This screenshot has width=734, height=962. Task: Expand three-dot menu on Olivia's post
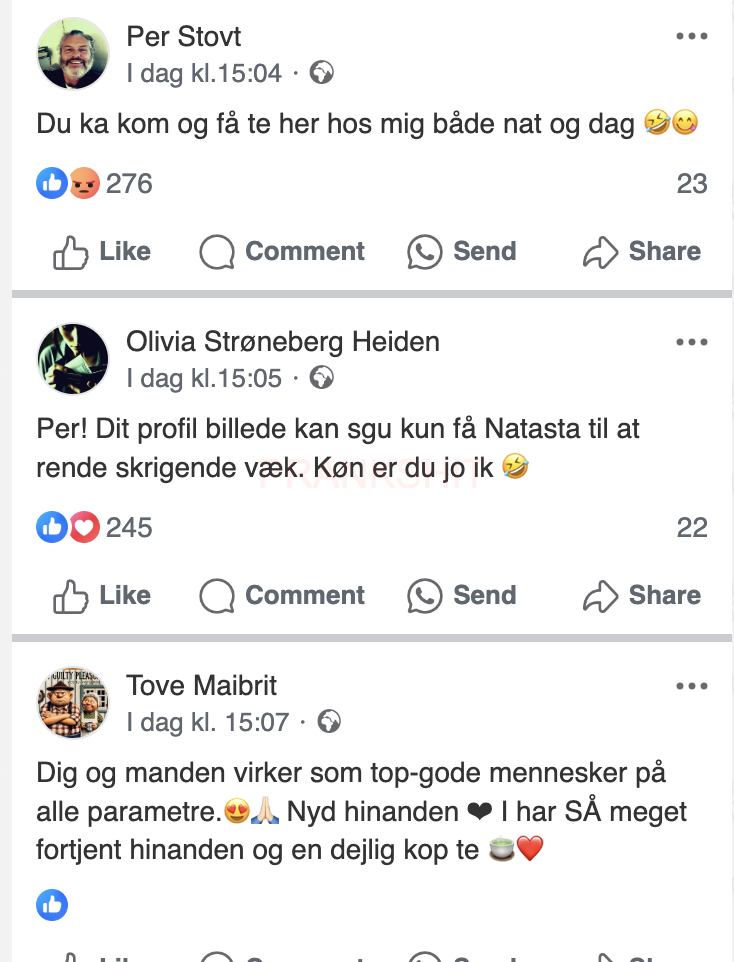[x=691, y=342]
